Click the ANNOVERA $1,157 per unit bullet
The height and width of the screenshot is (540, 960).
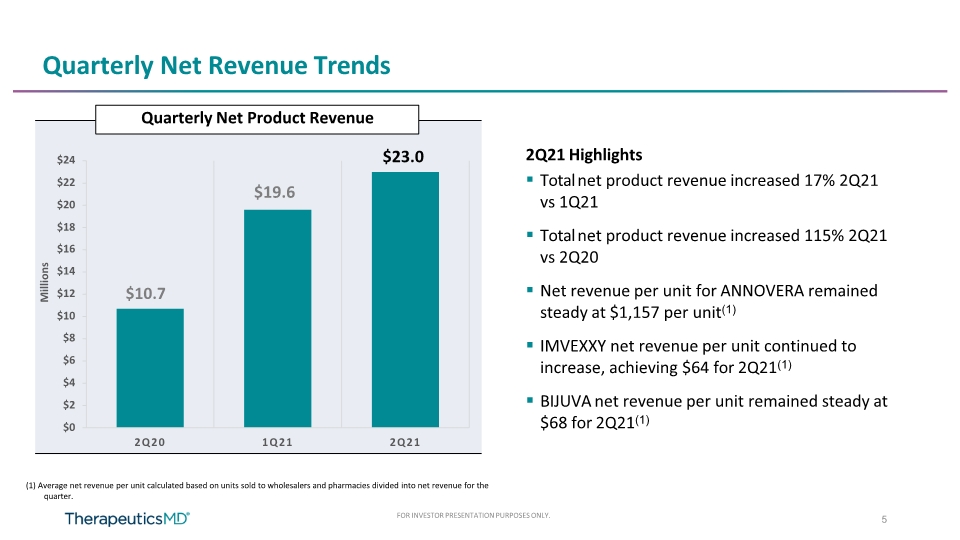[x=702, y=301]
